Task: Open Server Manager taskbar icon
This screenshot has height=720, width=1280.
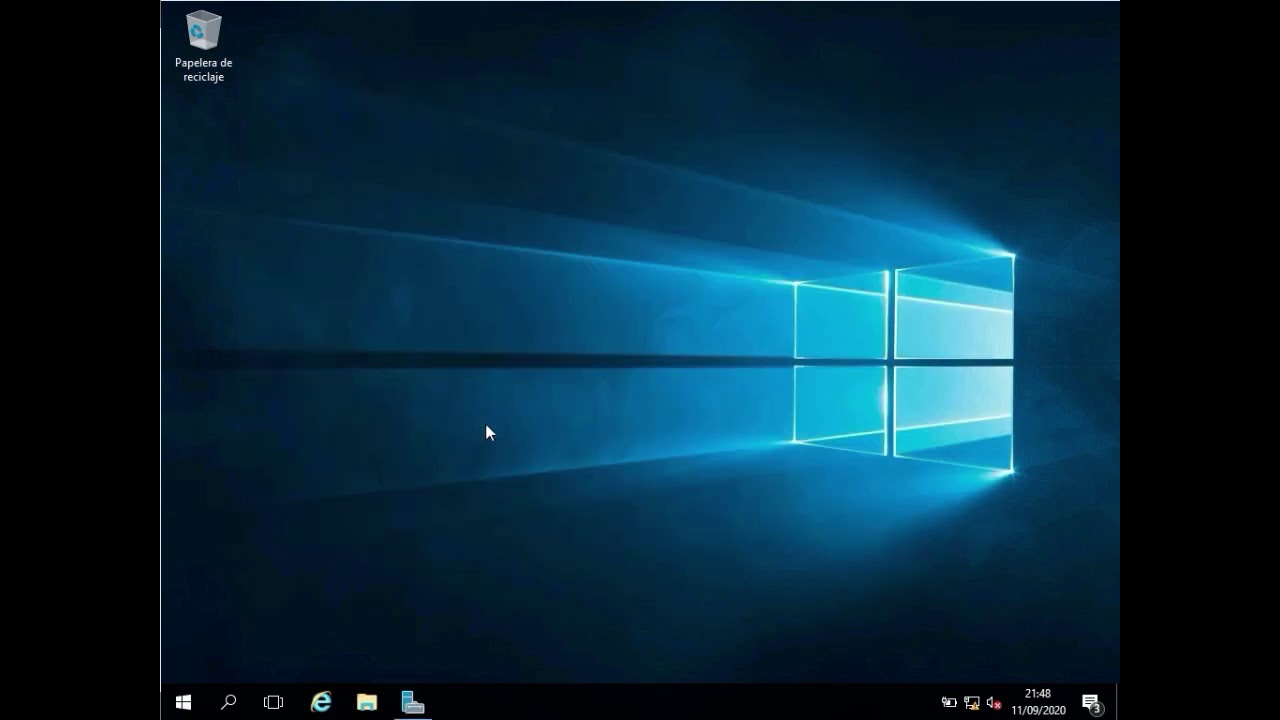Action: (x=413, y=702)
